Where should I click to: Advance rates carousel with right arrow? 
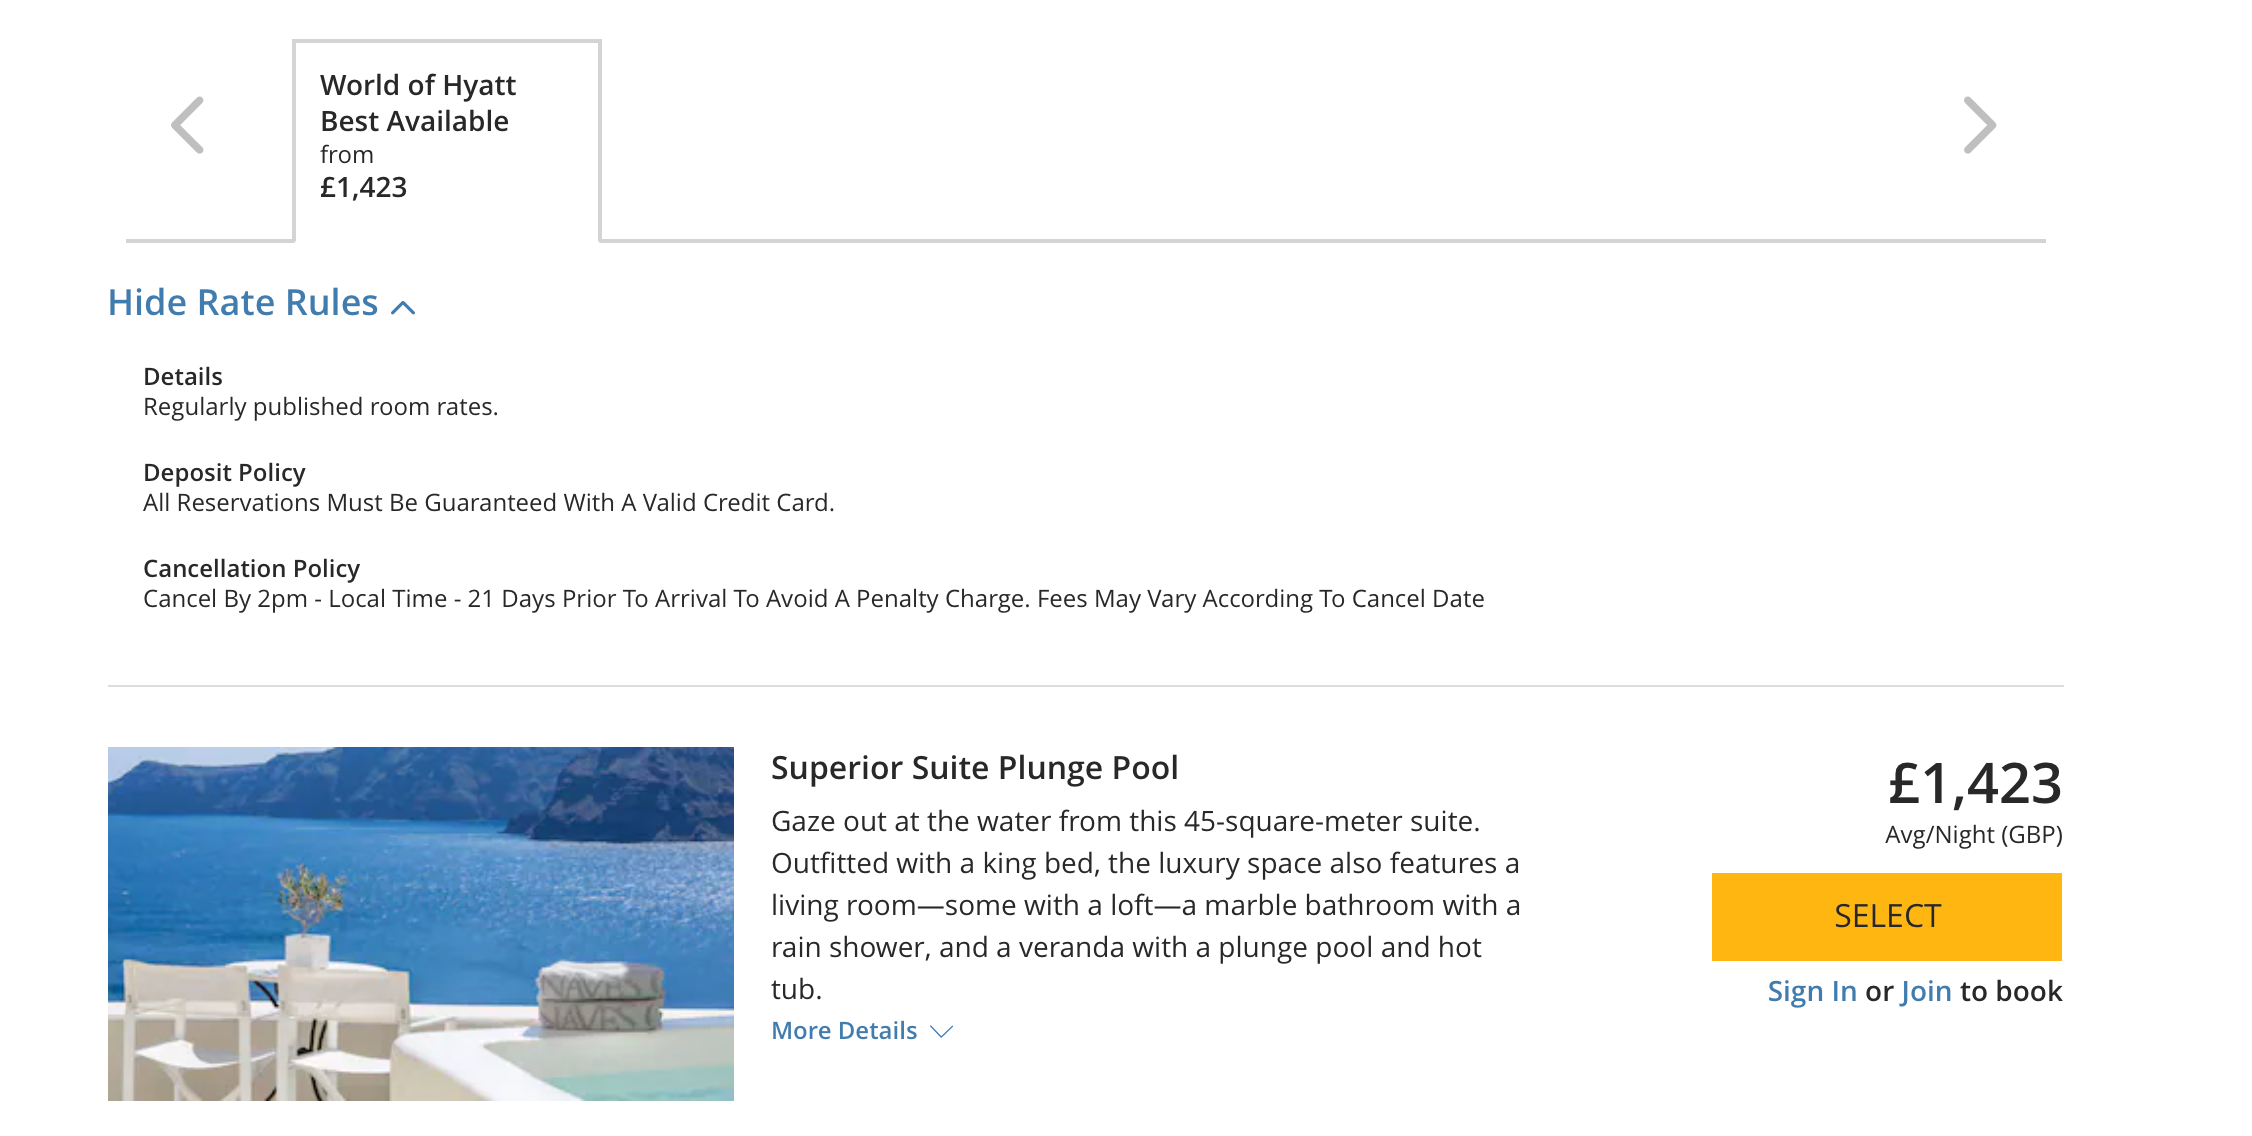[x=1979, y=125]
